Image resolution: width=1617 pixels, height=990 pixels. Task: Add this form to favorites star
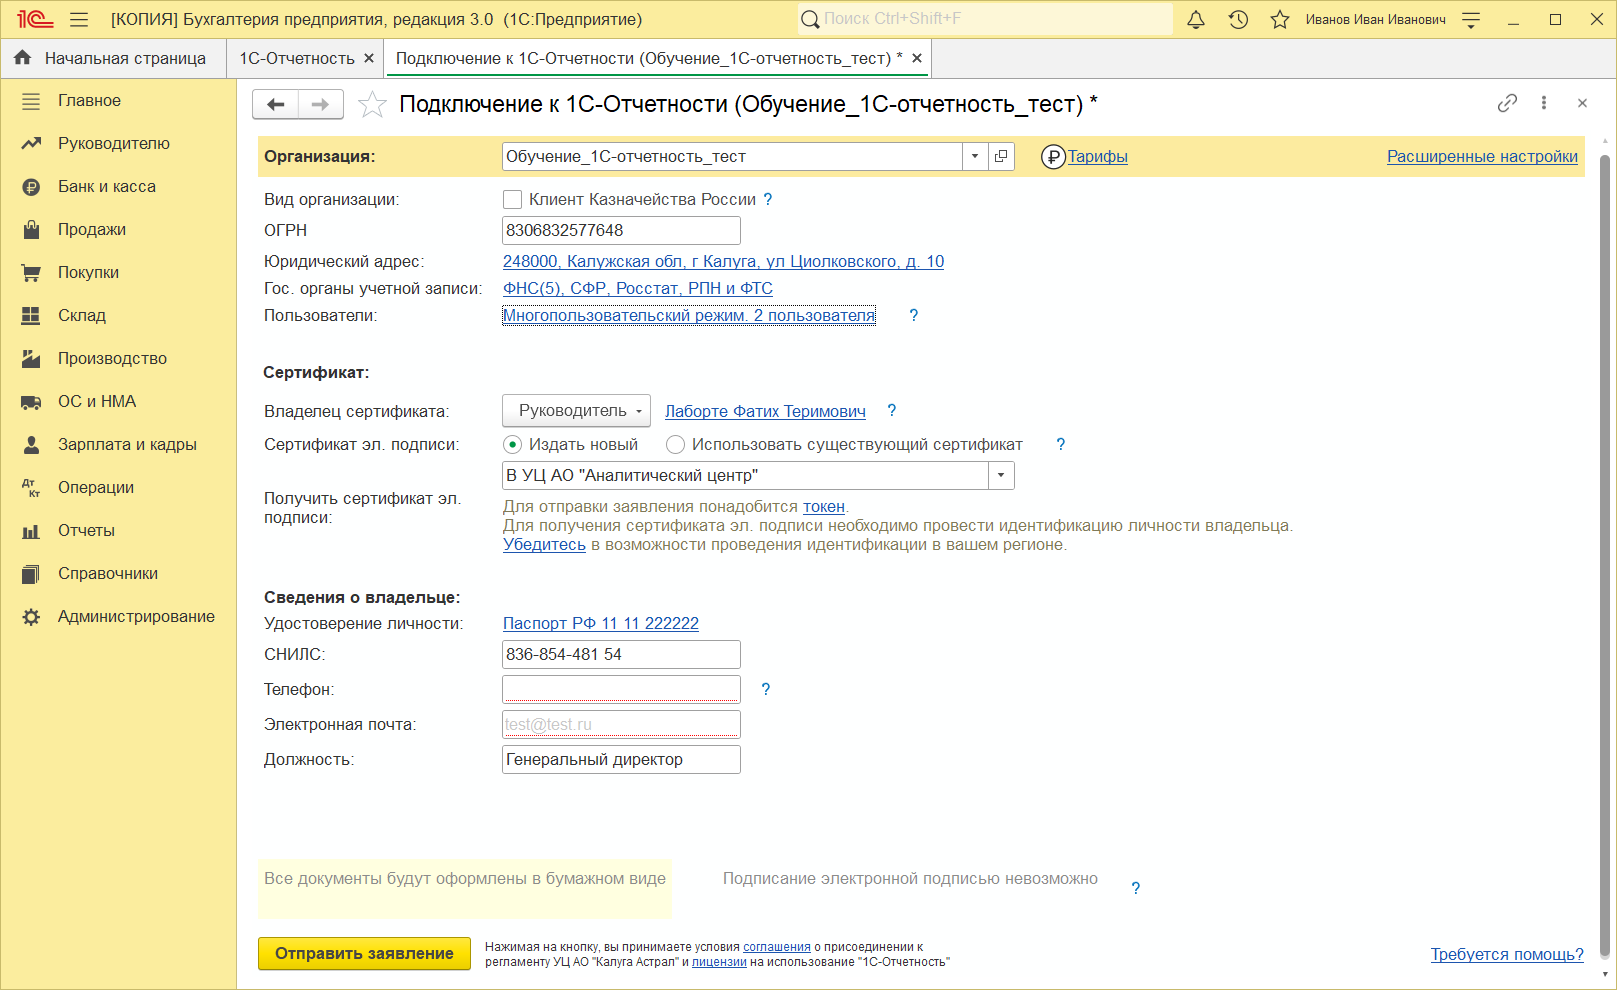click(x=372, y=104)
